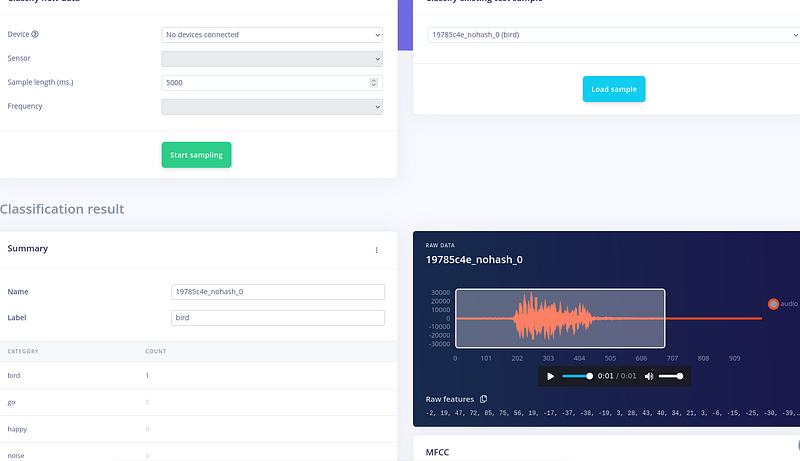800x461 pixels.
Task: Click the bird count value 1
Action: [x=147, y=375]
